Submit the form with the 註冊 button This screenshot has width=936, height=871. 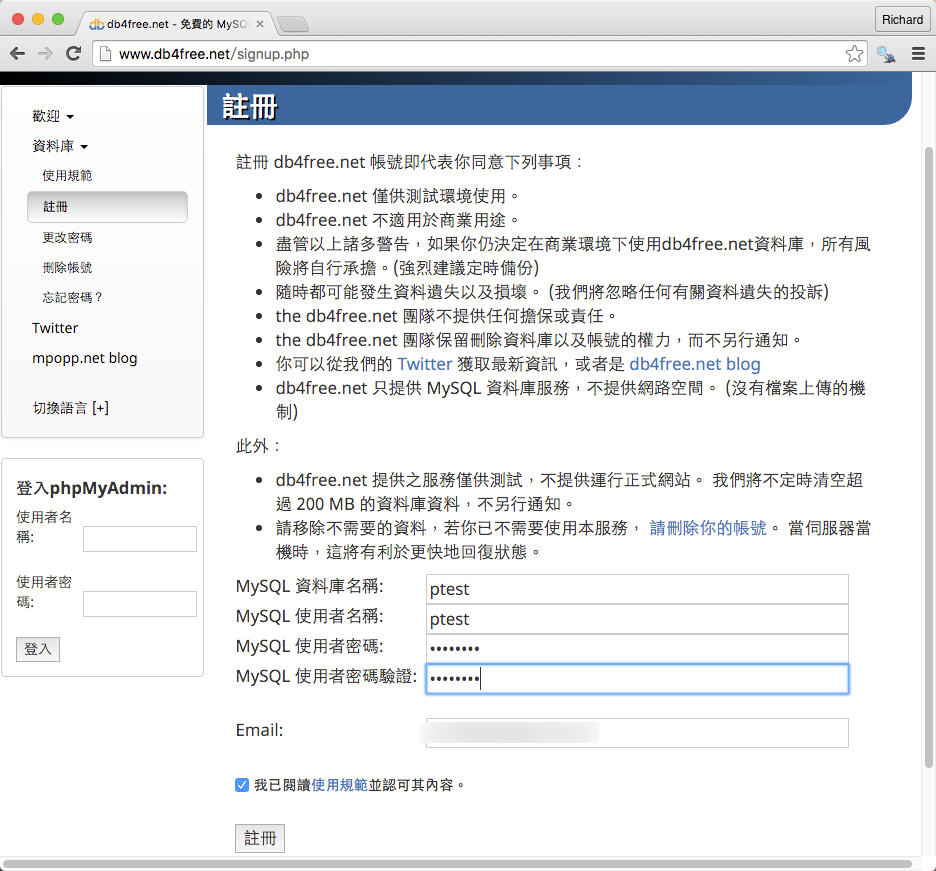pos(260,838)
